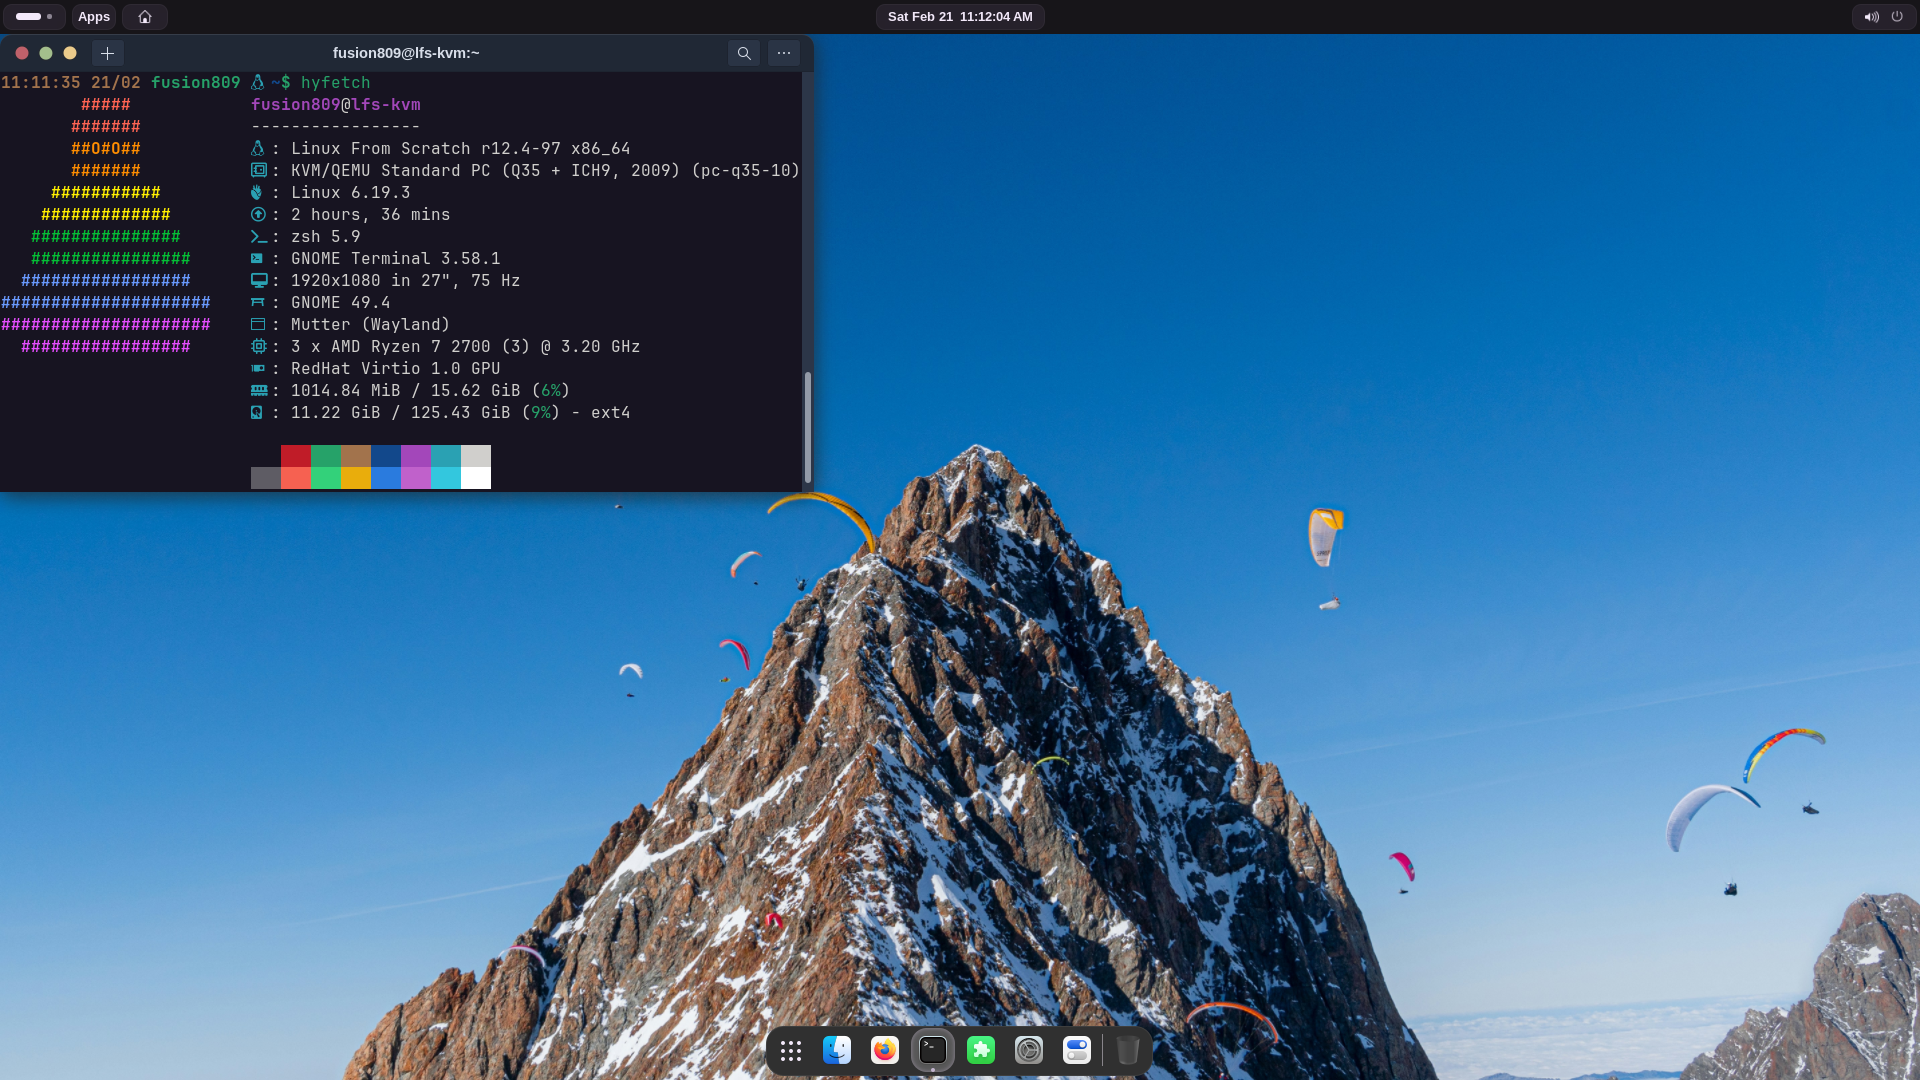Open the Trash in the dock
This screenshot has width=1920, height=1080.
click(1128, 1050)
